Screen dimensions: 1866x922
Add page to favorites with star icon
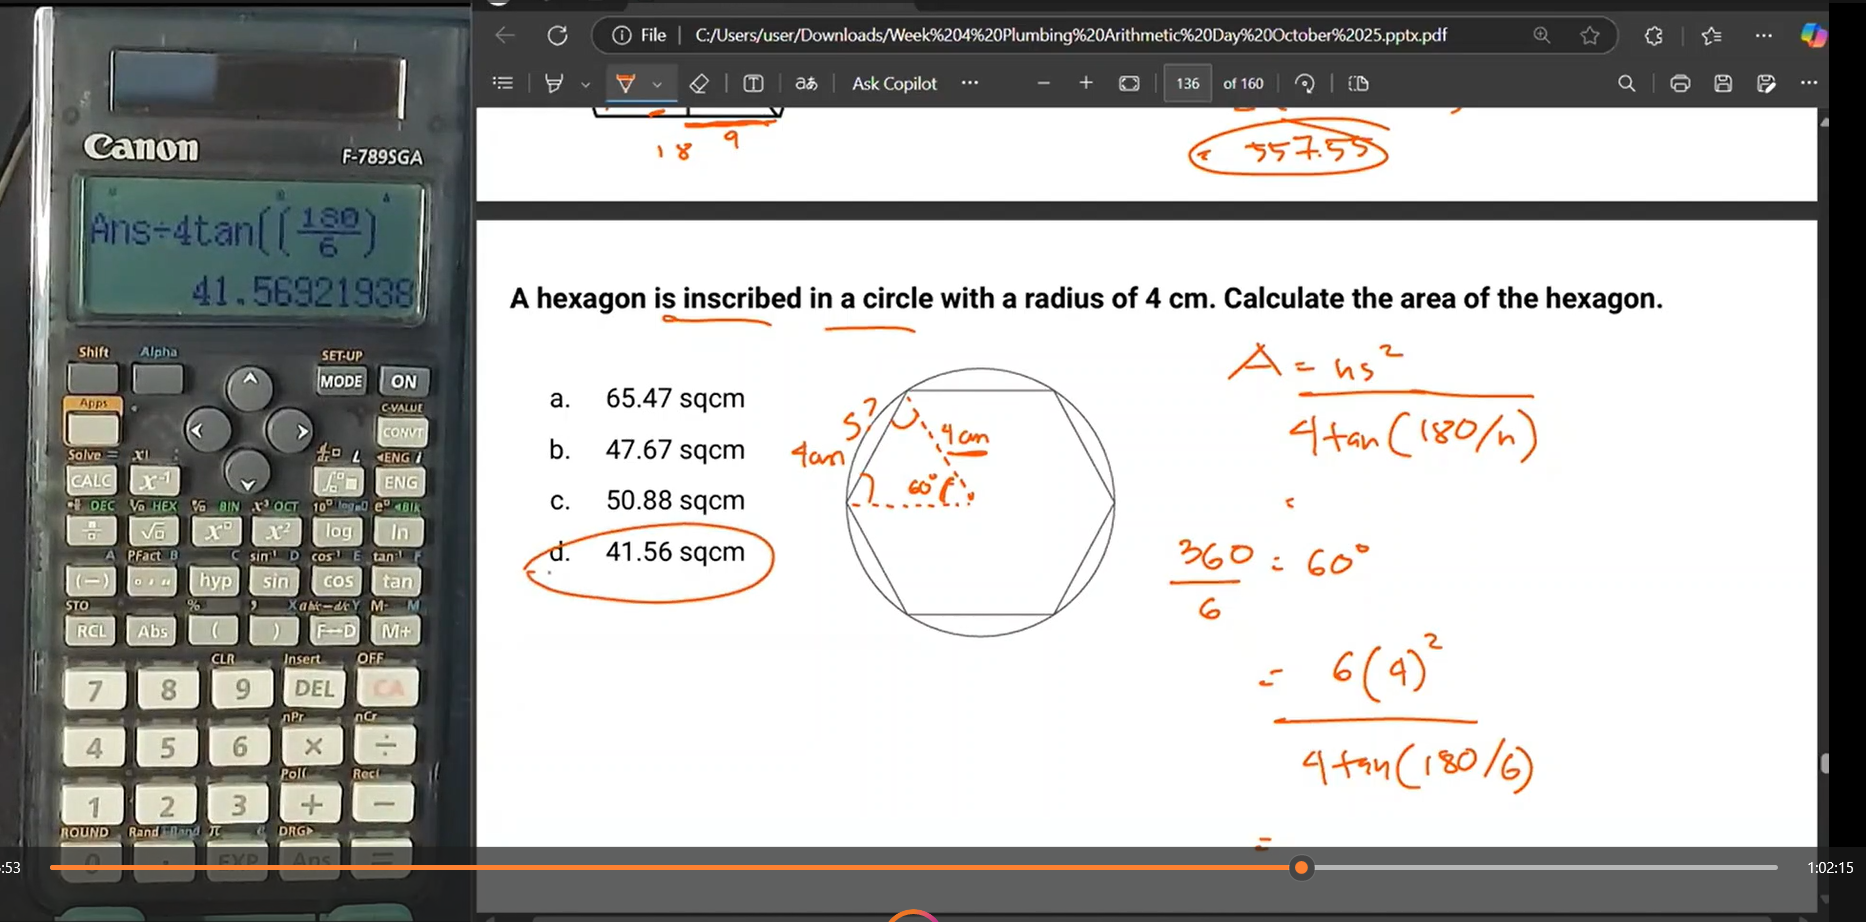[1590, 36]
